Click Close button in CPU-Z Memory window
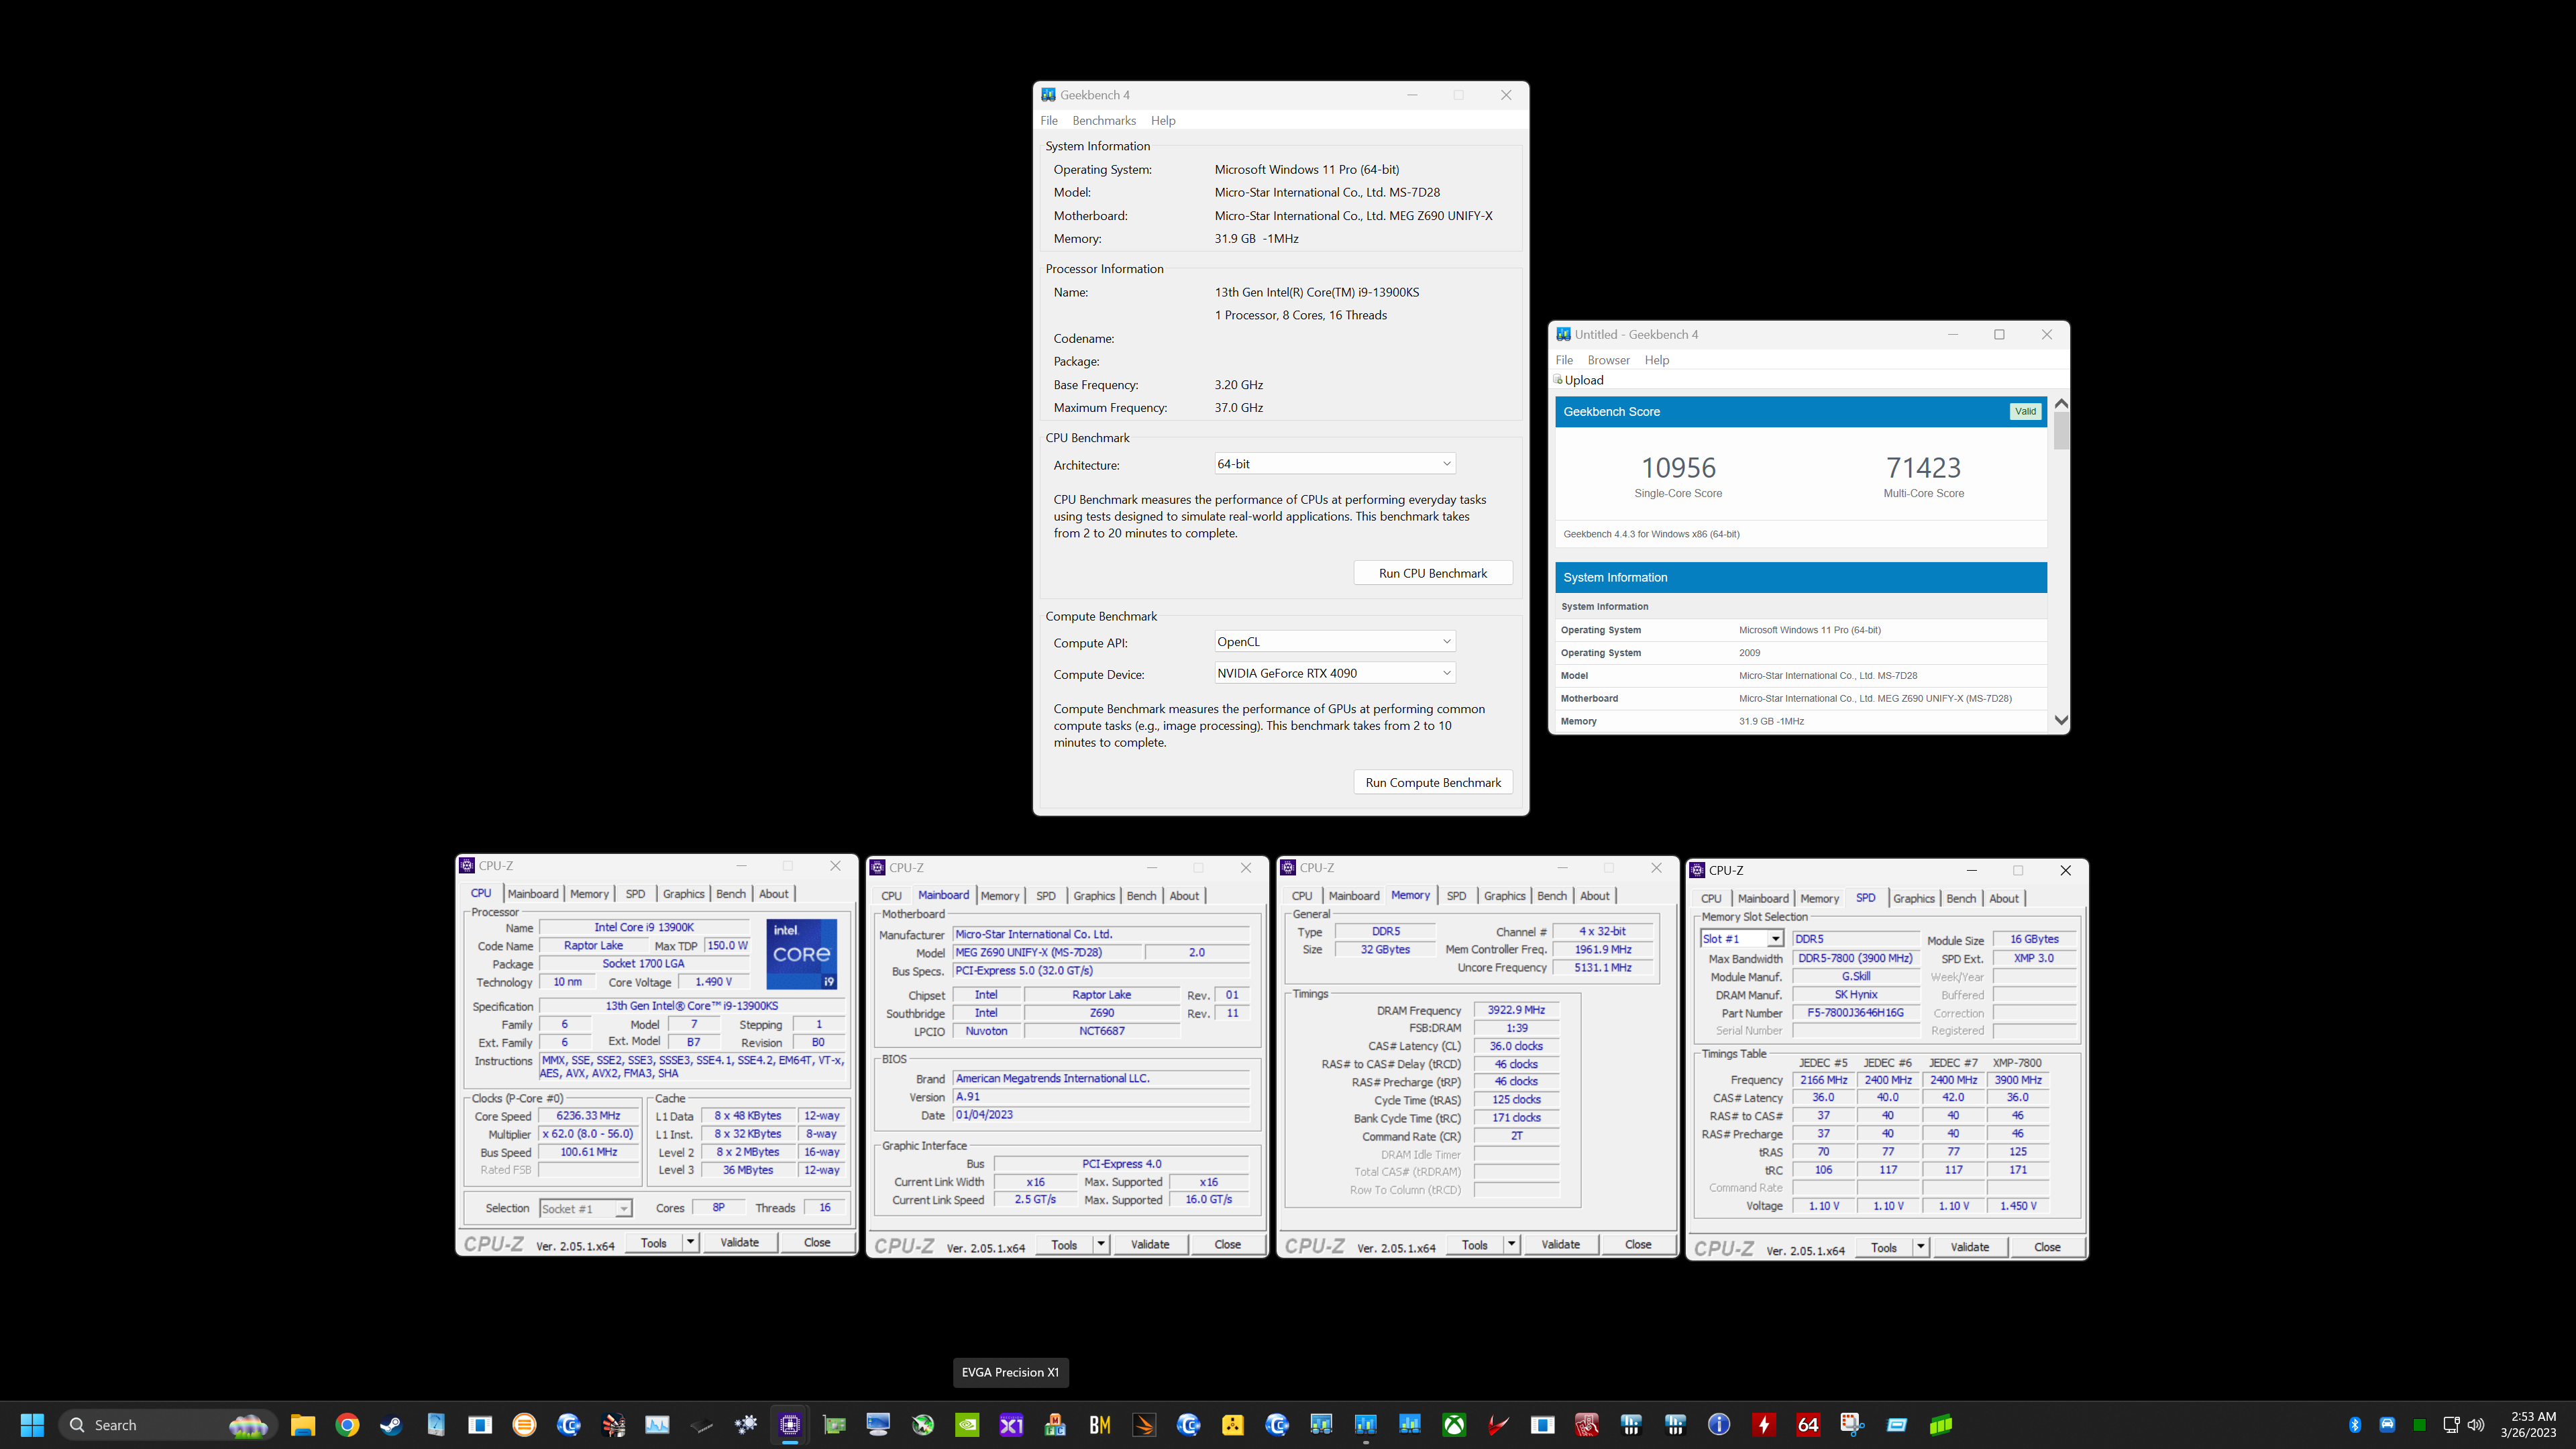 pos(1638,1244)
